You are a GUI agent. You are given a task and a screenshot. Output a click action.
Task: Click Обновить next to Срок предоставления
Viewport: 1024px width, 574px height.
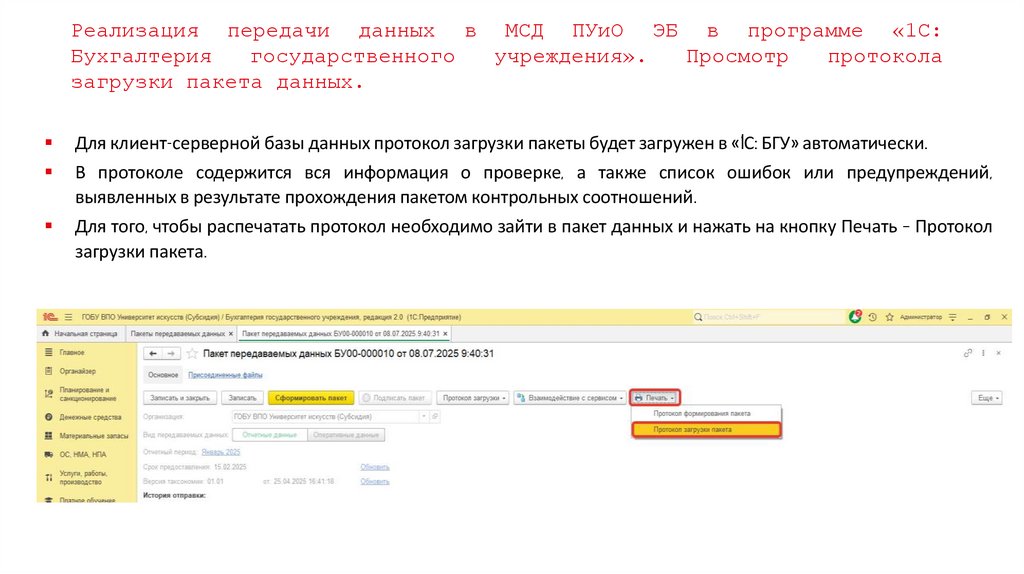tap(375, 467)
